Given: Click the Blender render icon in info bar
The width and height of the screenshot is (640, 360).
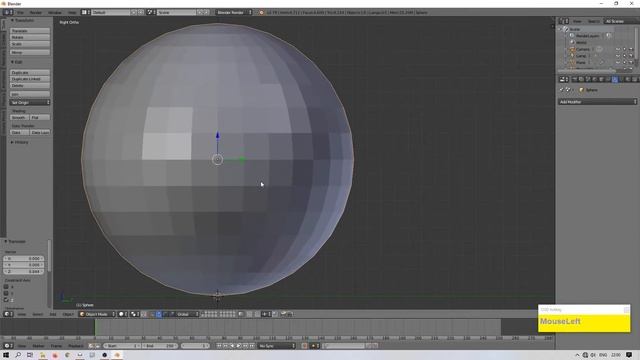Looking at the screenshot, I should point(261,12).
